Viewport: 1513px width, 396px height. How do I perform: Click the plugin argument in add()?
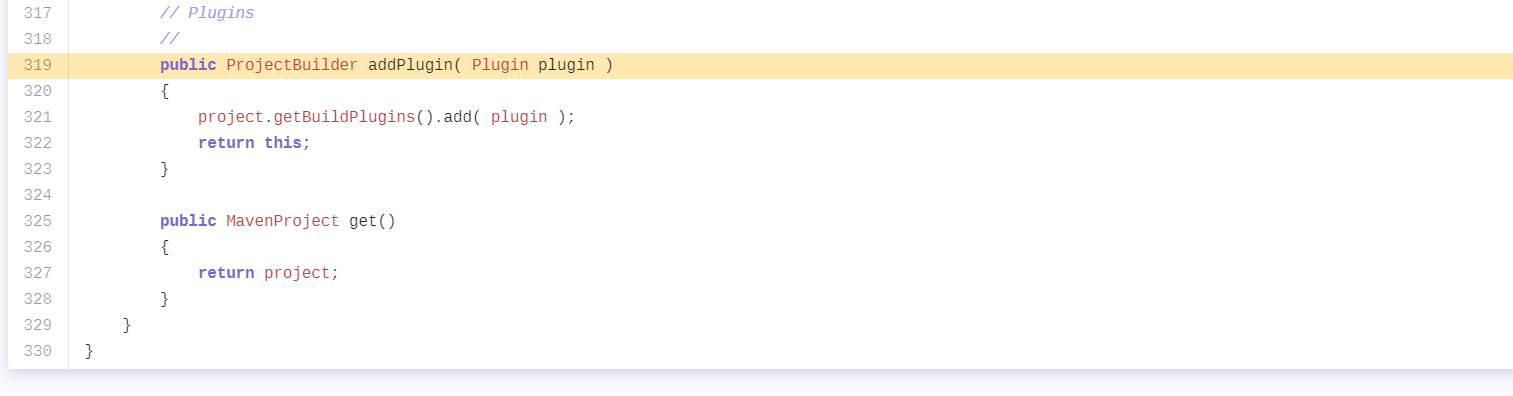tap(519, 117)
